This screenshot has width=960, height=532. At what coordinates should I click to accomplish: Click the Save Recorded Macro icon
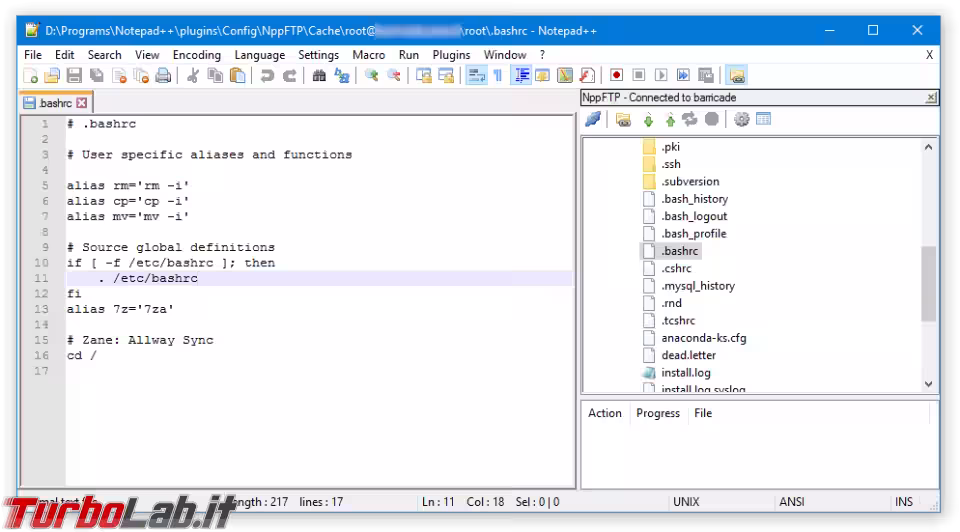[x=706, y=75]
